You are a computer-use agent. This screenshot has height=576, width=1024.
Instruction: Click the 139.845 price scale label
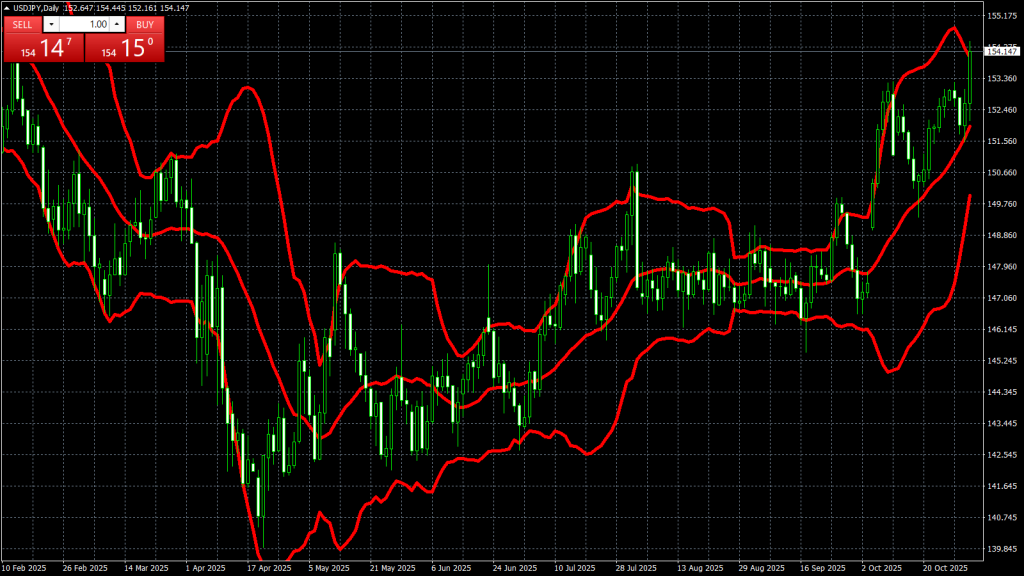pyautogui.click(x=1002, y=549)
